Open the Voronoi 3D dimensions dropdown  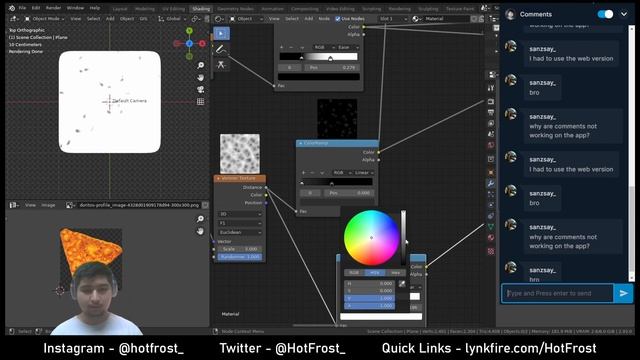pyautogui.click(x=240, y=214)
